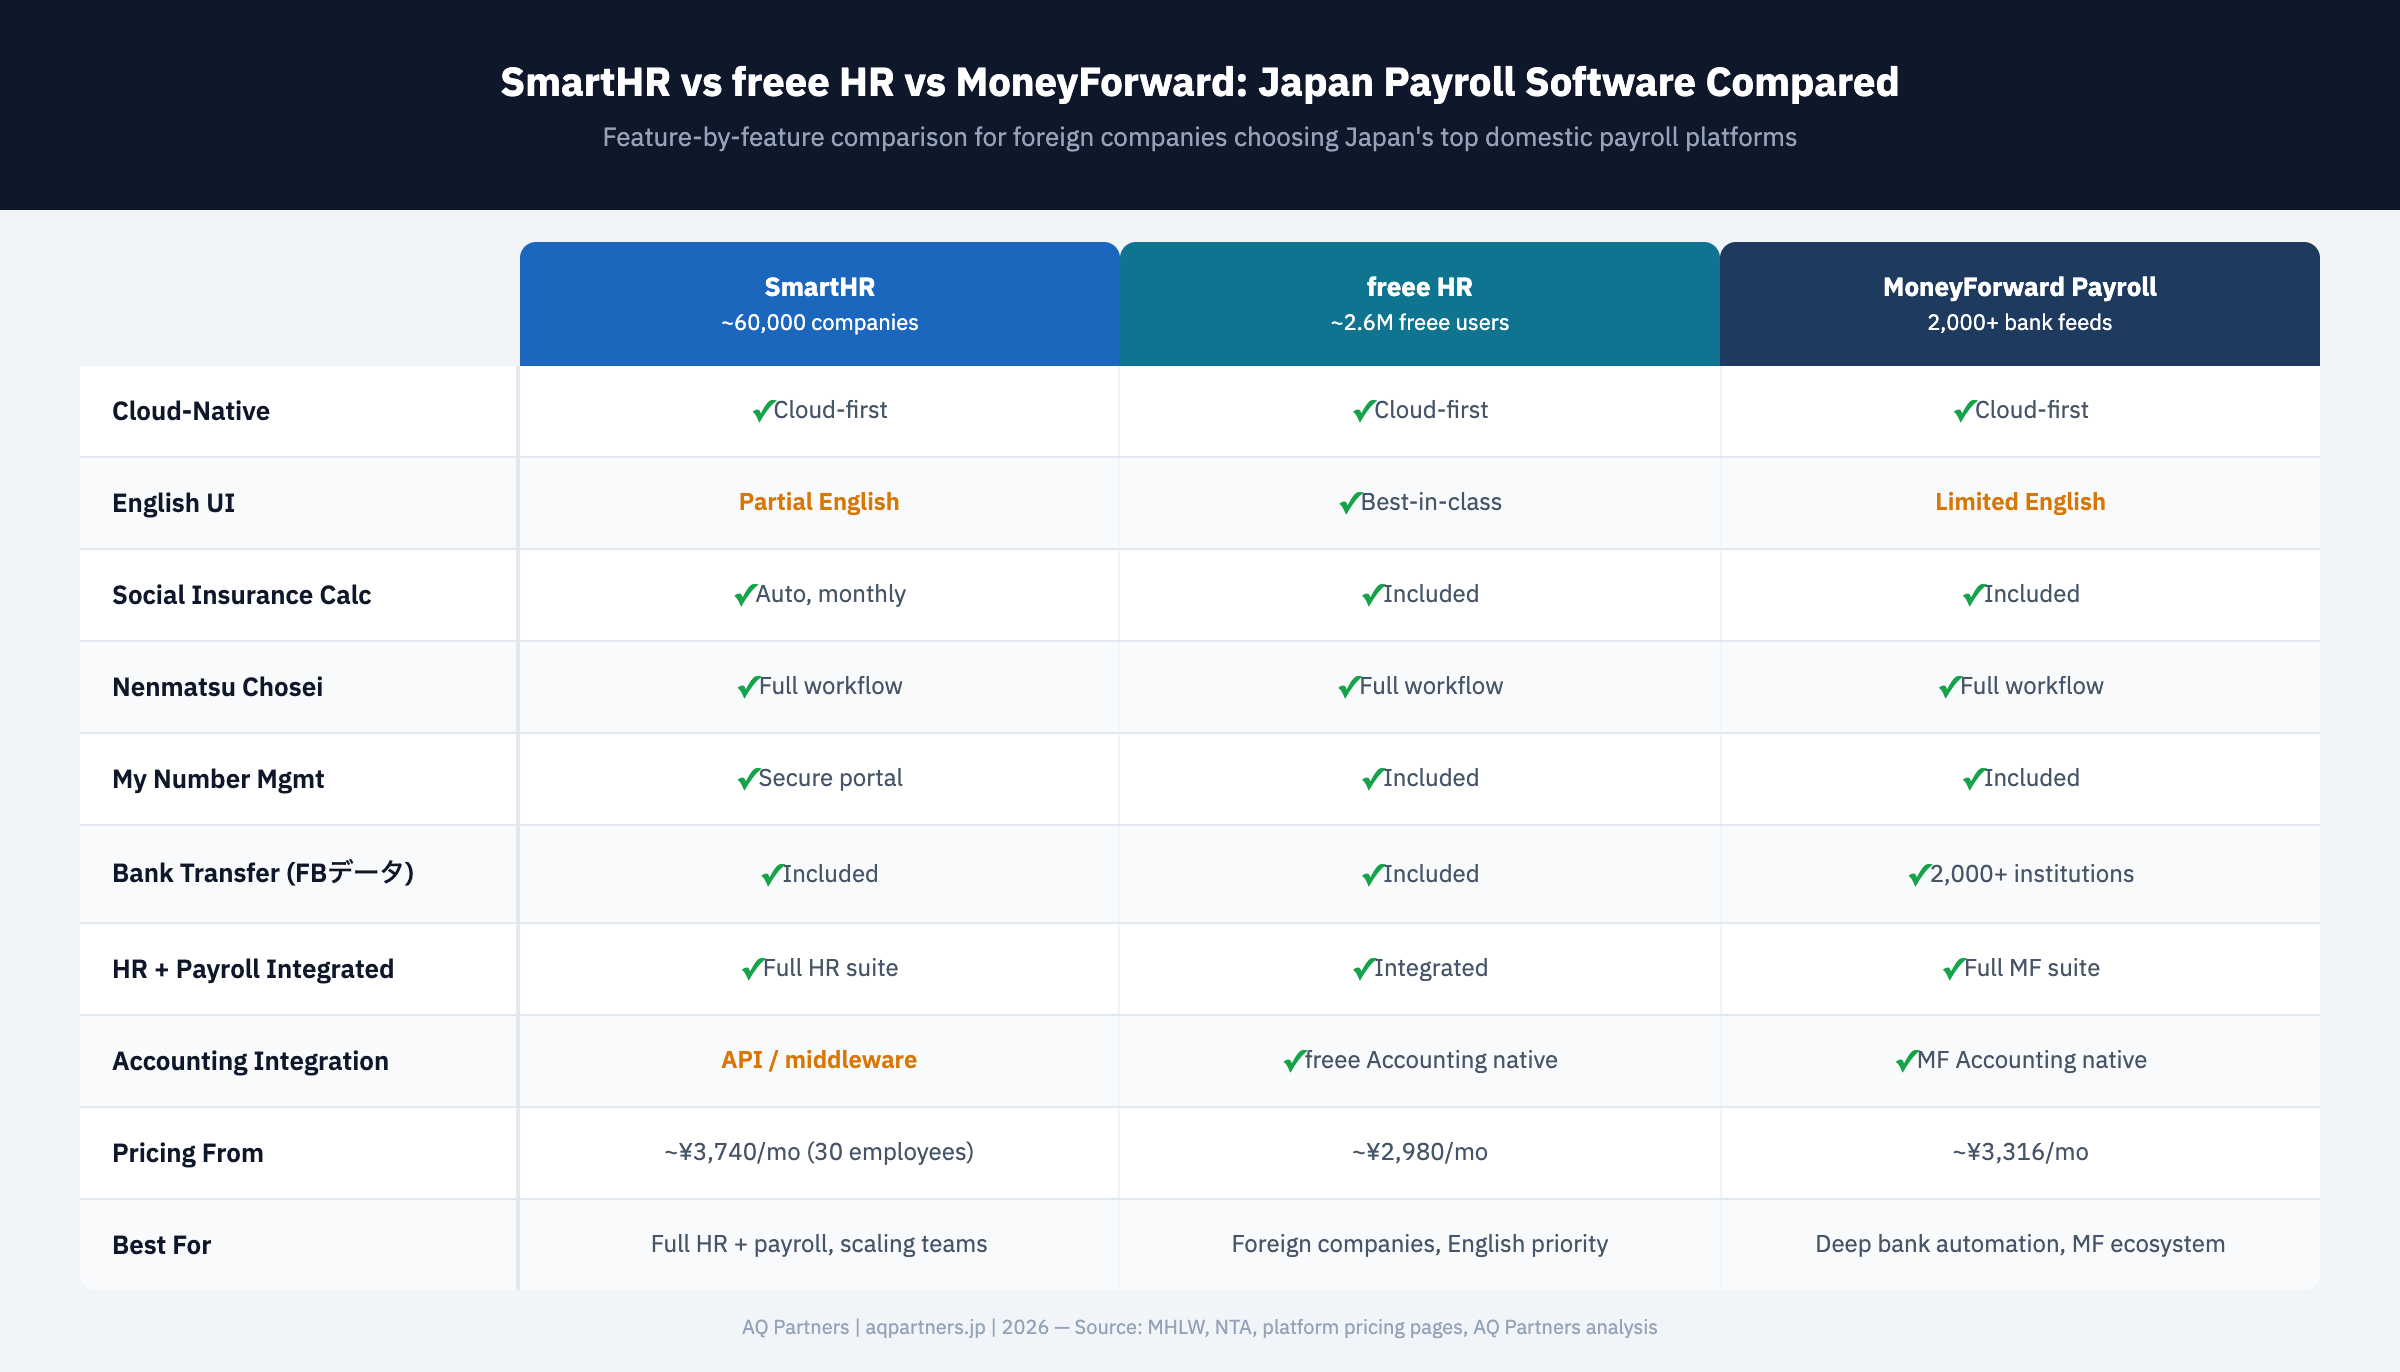The height and width of the screenshot is (1372, 2400).
Task: Click the Pricing From row heading
Action: click(188, 1152)
